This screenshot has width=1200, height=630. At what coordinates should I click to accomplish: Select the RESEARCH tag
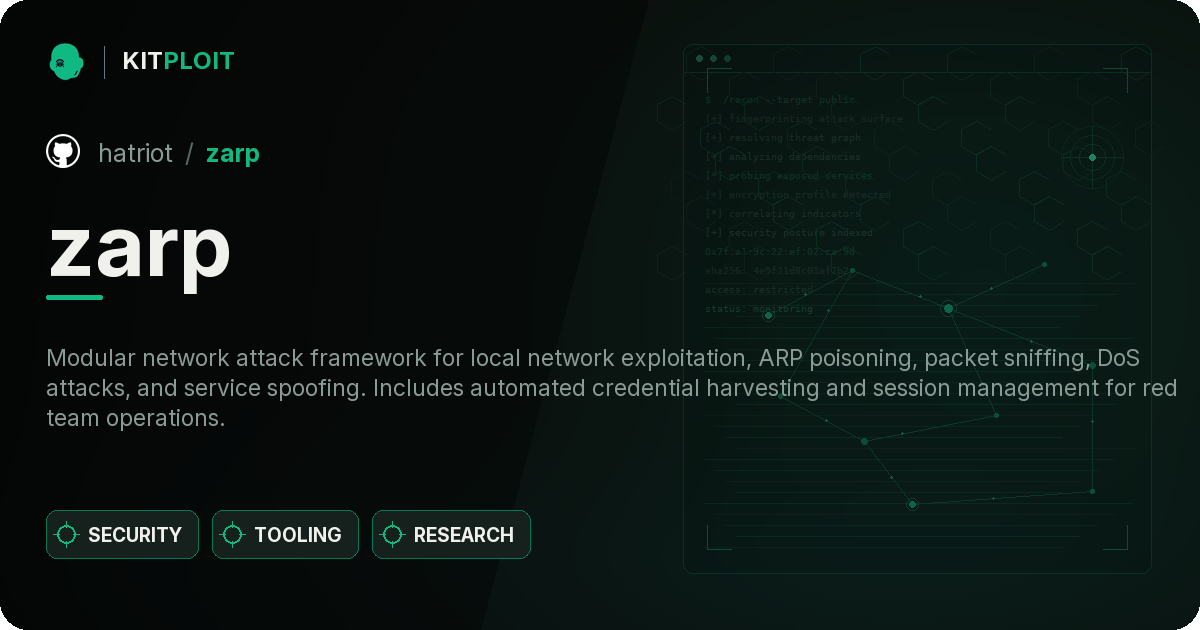pos(451,535)
